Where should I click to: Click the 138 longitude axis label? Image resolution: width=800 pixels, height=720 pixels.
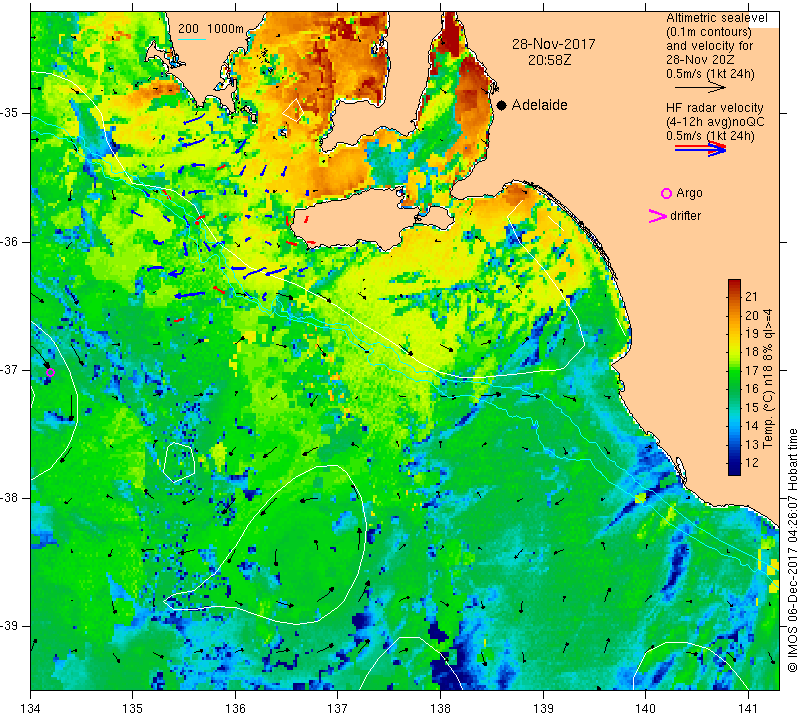[440, 708]
